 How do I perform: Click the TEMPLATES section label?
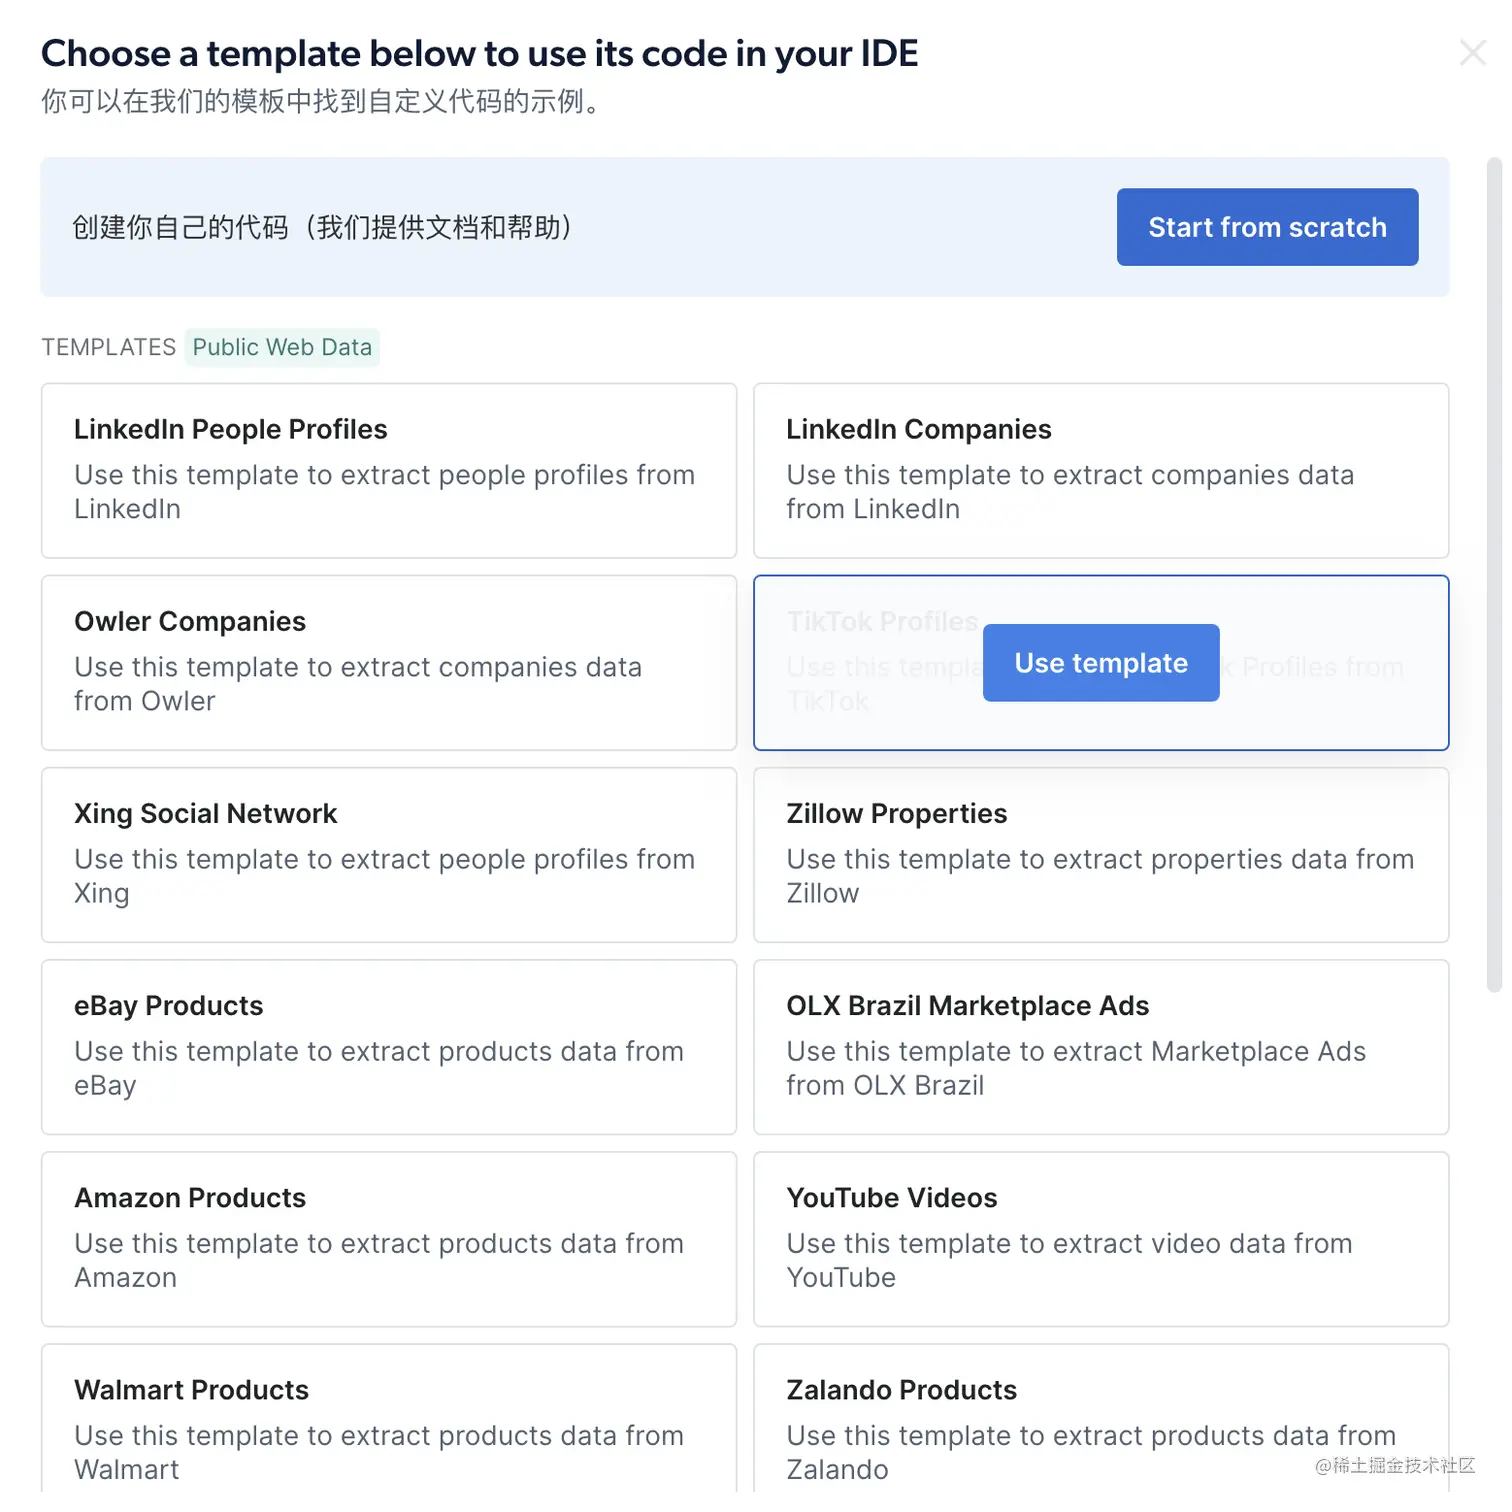(108, 347)
